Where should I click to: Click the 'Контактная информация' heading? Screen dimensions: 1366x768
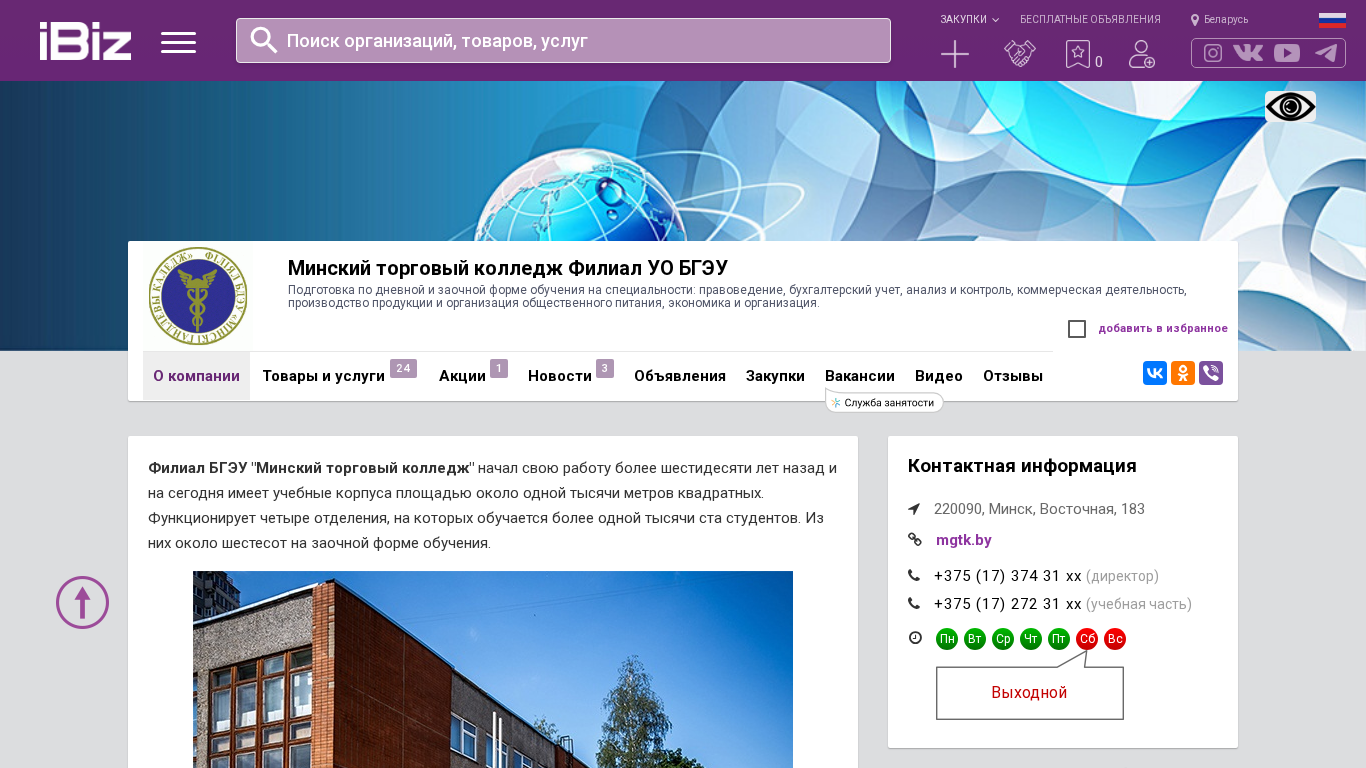pos(1022,466)
